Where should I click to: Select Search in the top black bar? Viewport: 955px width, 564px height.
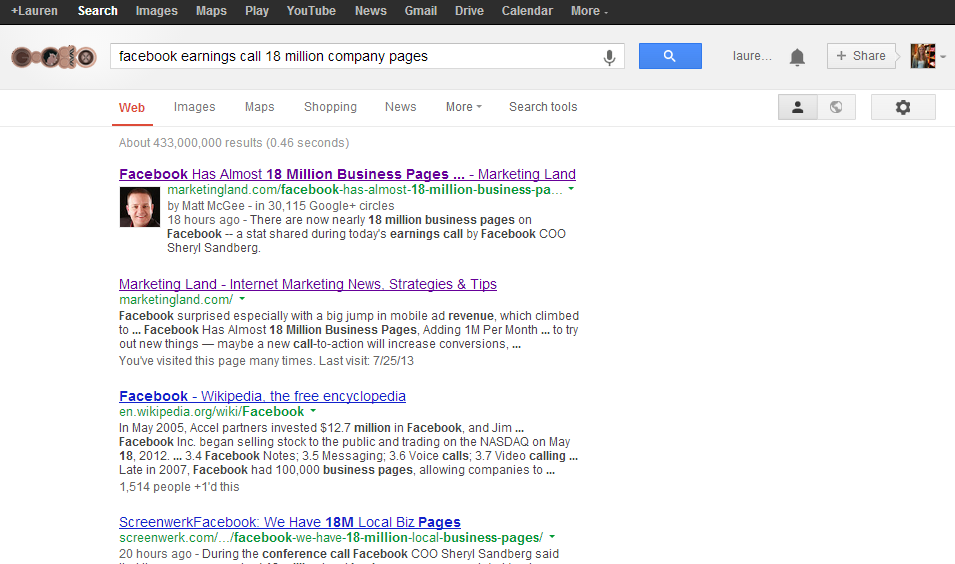point(97,11)
